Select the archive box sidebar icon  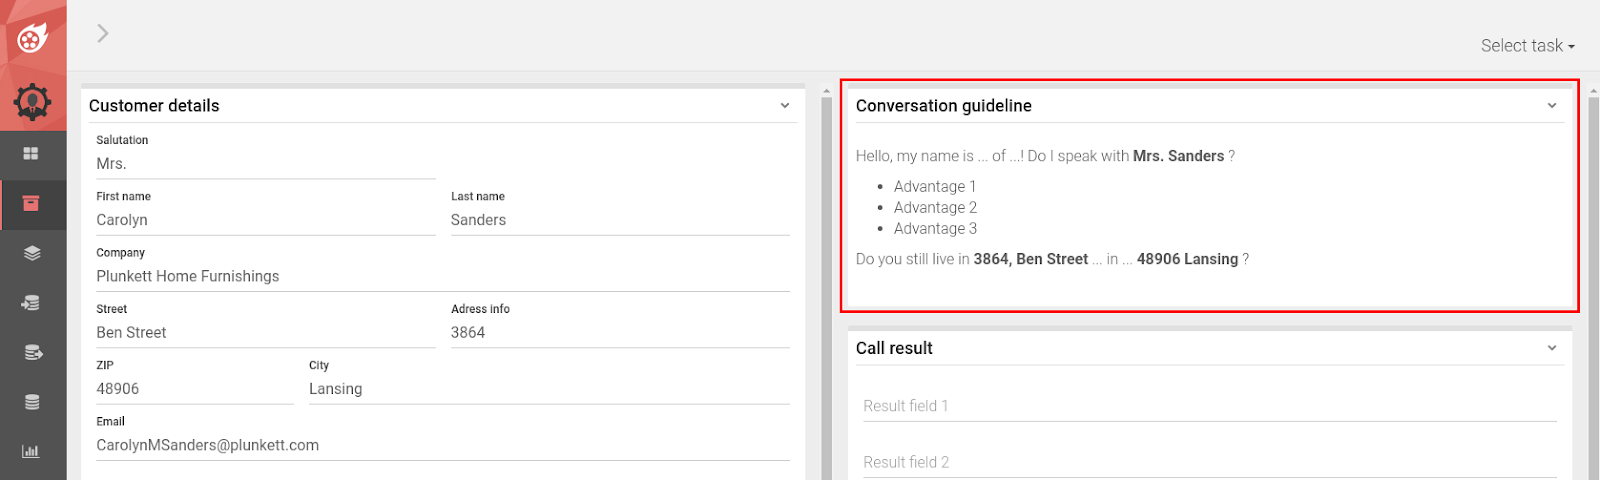[31, 203]
